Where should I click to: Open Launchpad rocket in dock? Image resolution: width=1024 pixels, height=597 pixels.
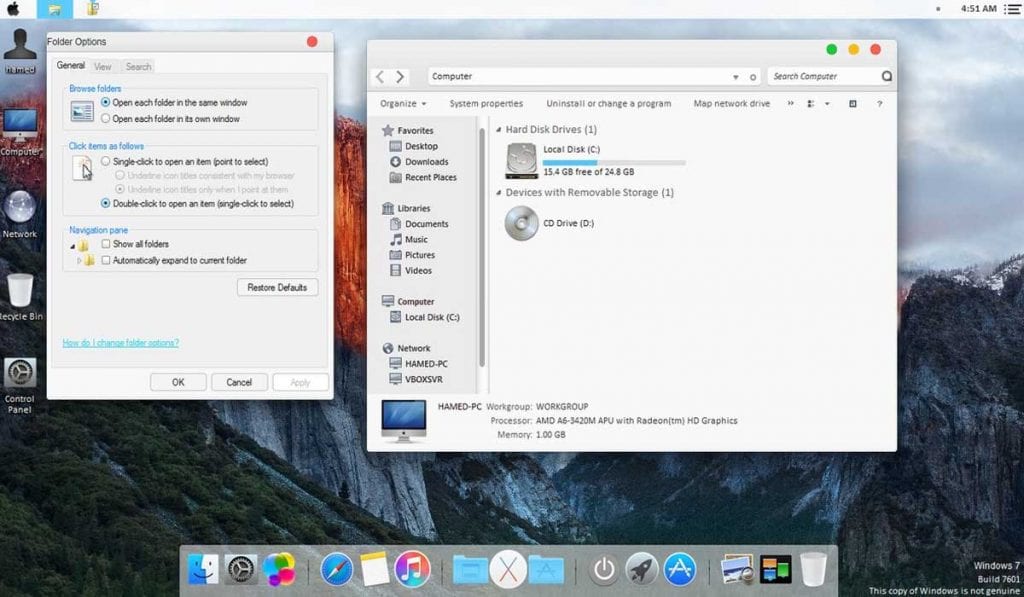[x=642, y=569]
